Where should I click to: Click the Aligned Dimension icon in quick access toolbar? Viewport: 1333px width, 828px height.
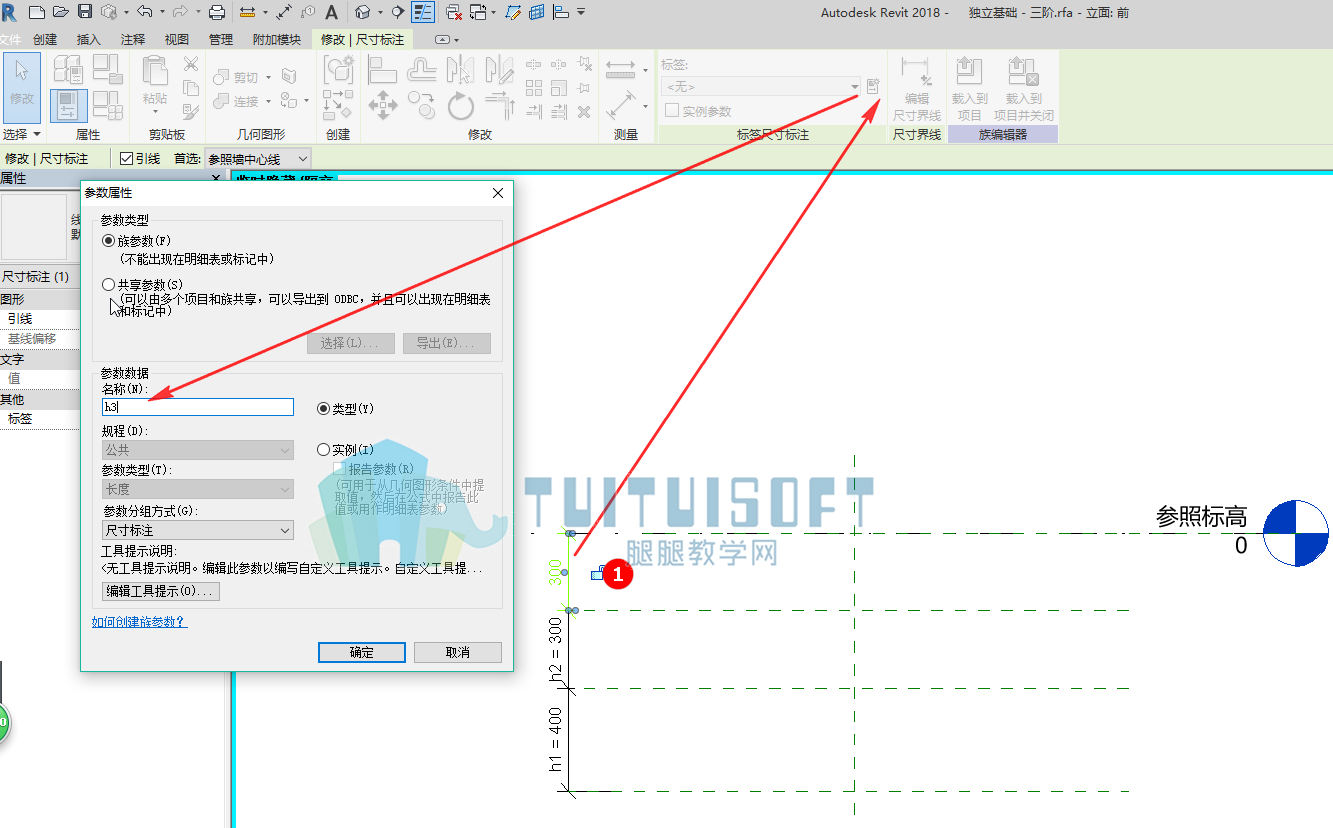pyautogui.click(x=284, y=12)
